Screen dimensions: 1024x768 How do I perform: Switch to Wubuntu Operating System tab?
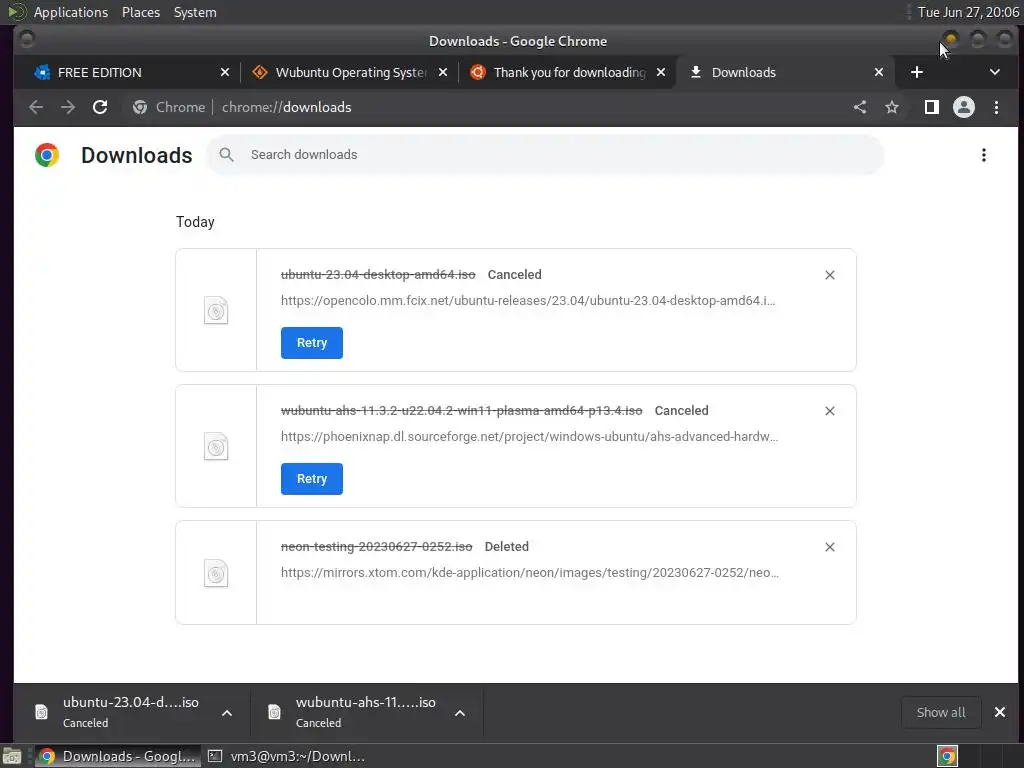pos(351,72)
